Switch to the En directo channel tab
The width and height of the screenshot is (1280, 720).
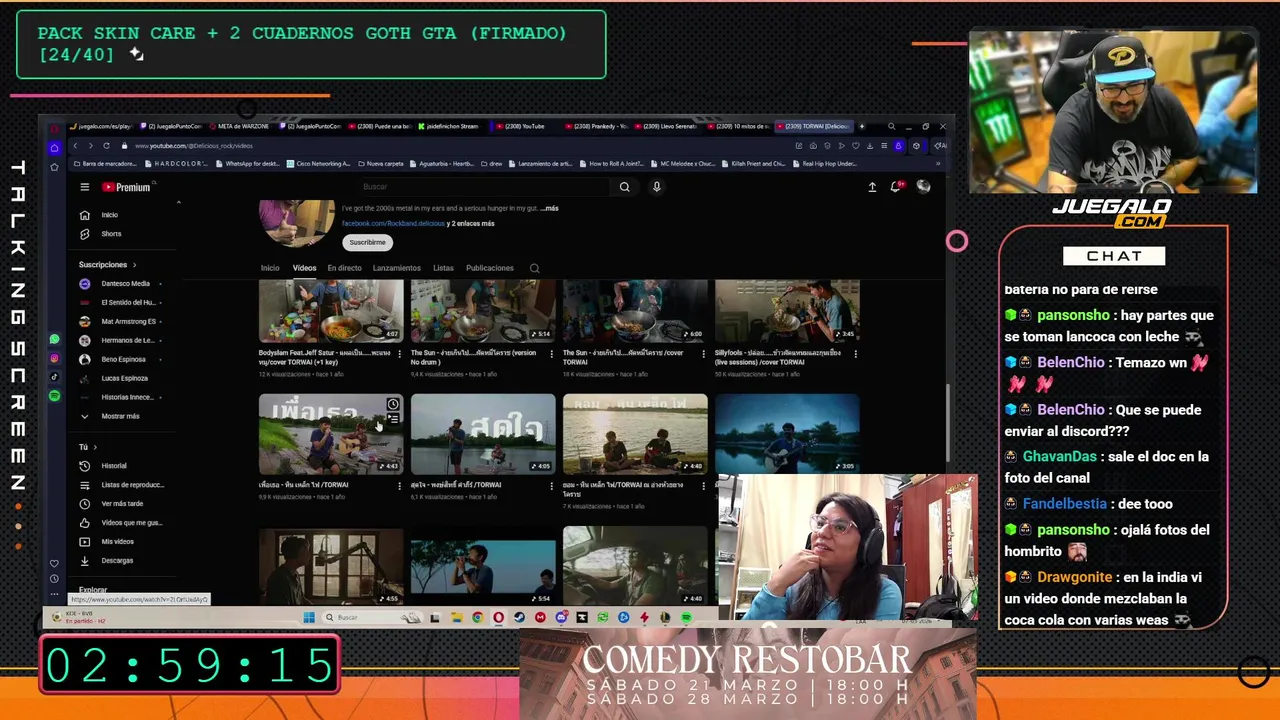point(344,268)
